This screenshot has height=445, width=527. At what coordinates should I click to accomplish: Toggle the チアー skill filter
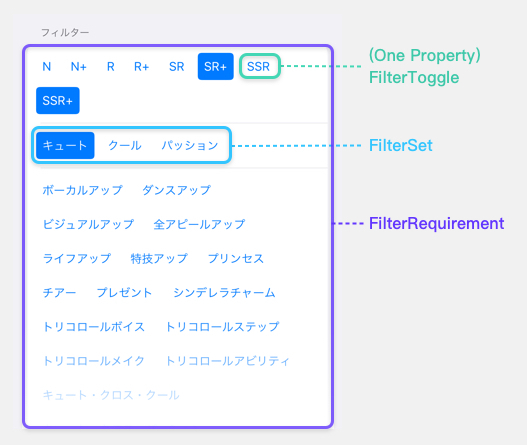[59, 293]
